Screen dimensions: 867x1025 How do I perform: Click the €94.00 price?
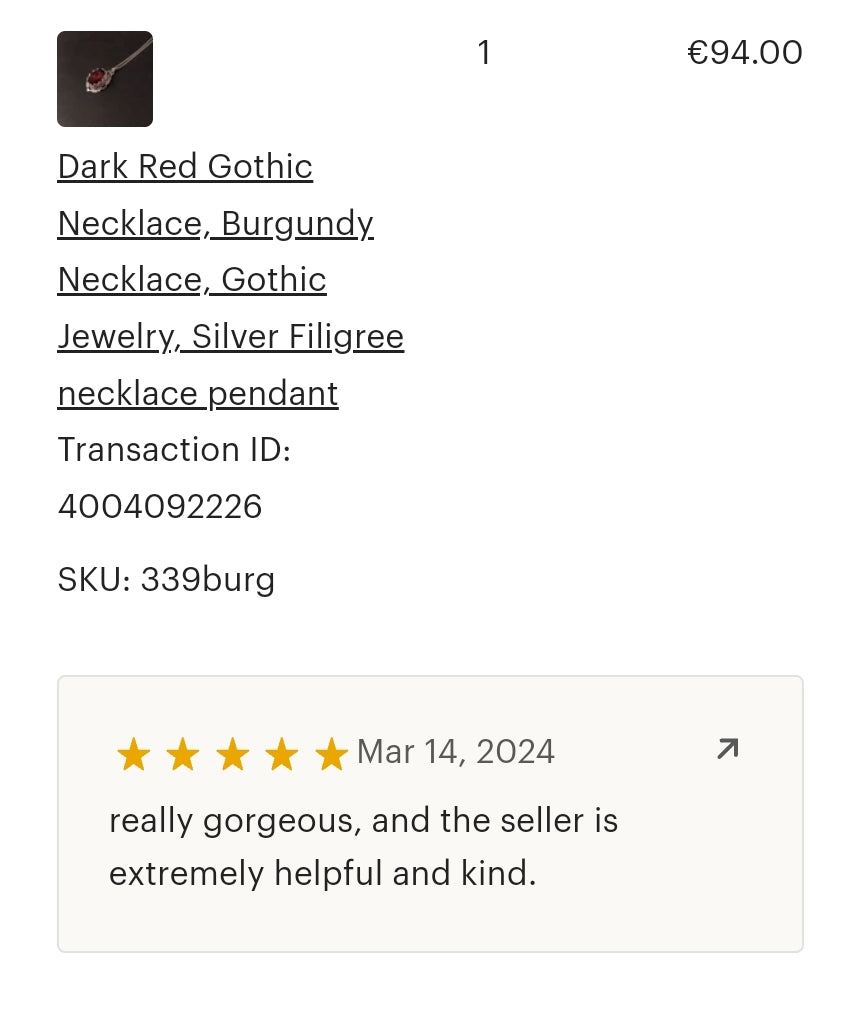[745, 52]
